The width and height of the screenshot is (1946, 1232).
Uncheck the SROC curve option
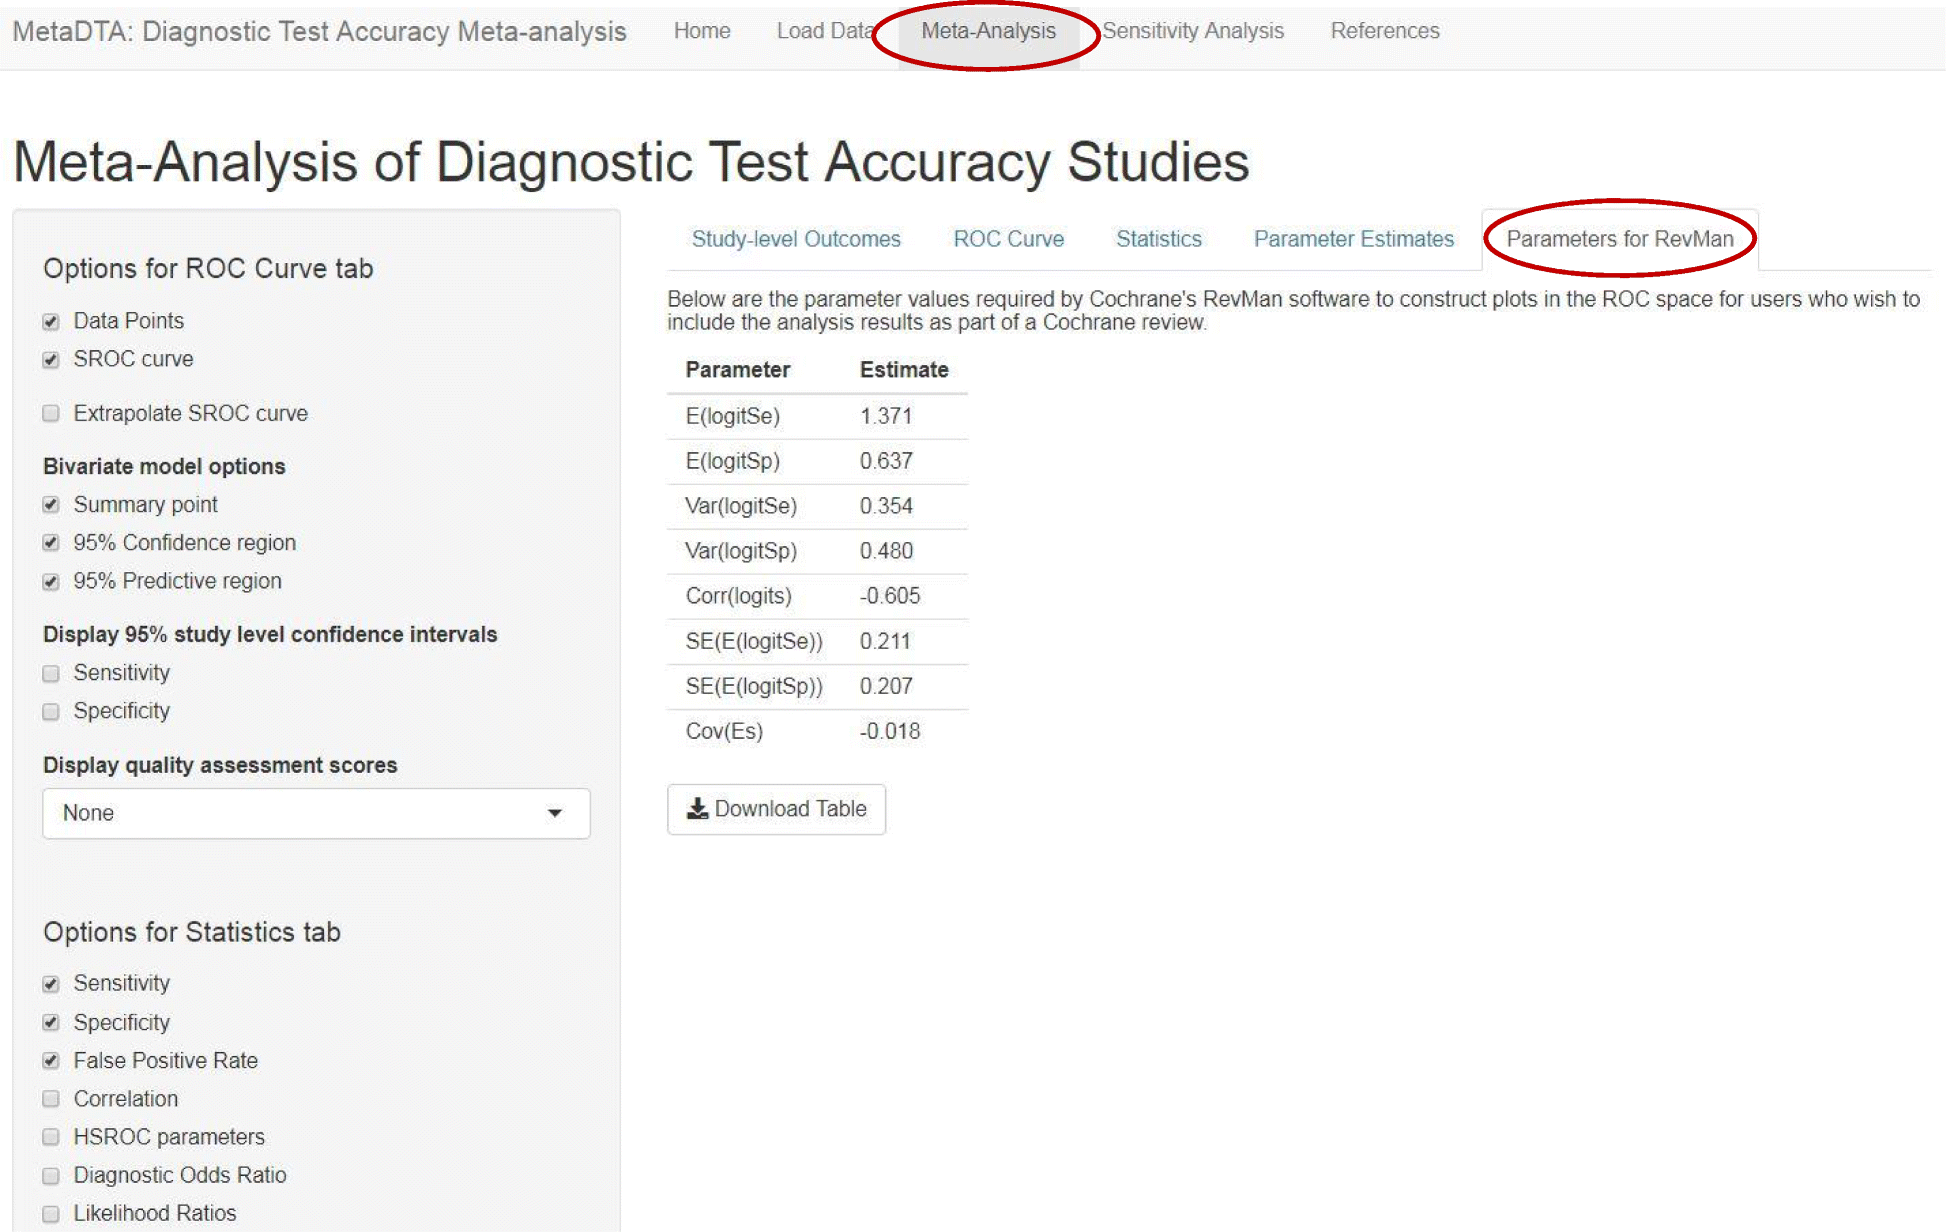pyautogui.click(x=51, y=360)
